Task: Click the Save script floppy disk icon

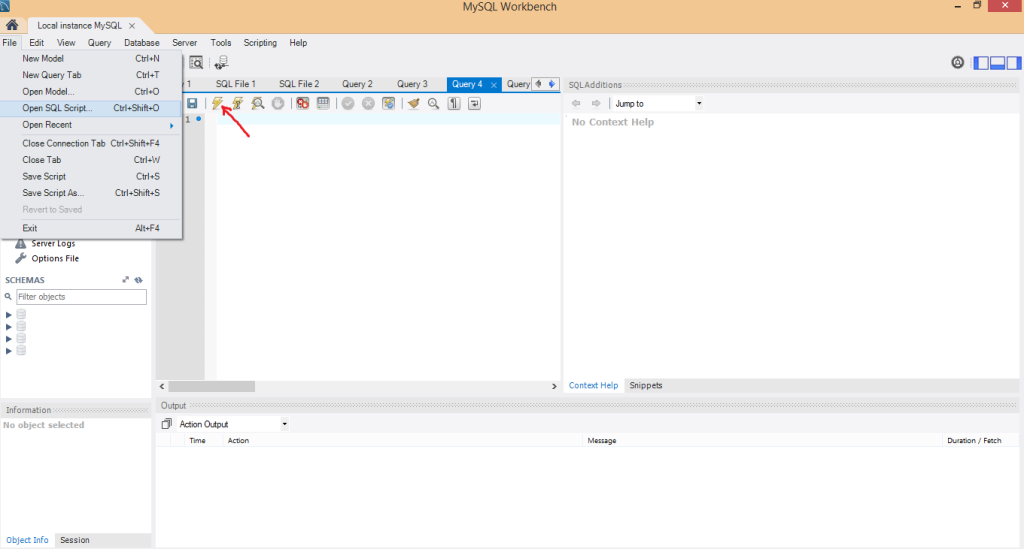Action: click(192, 103)
